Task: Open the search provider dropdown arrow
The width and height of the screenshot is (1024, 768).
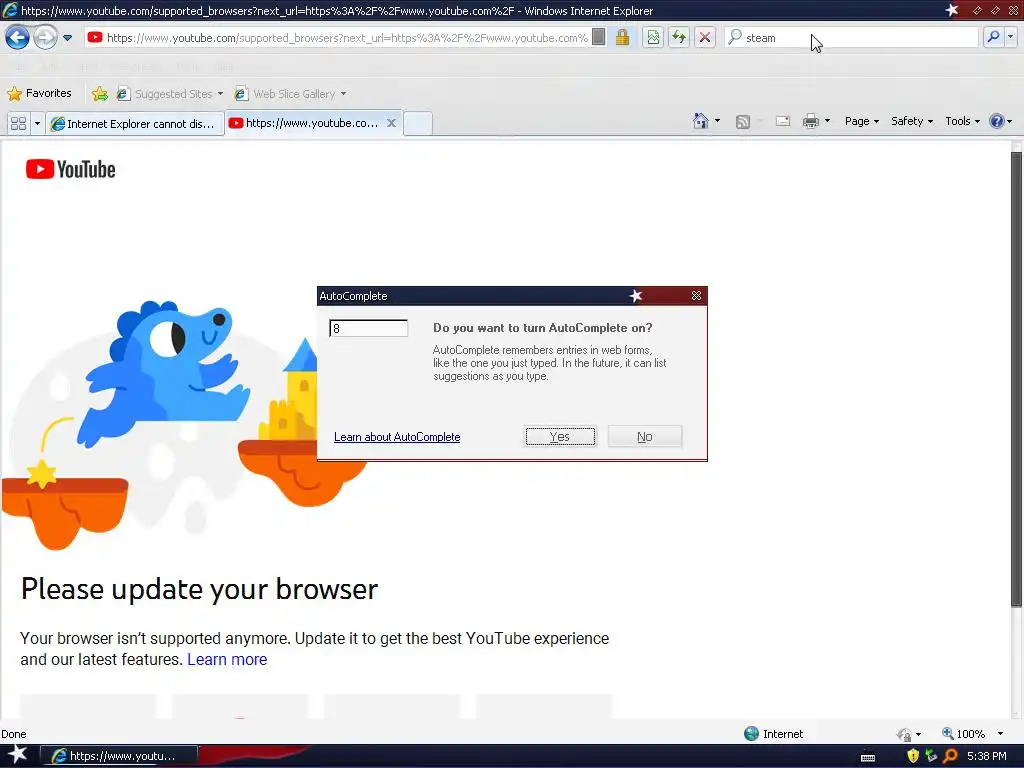Action: (x=1011, y=37)
